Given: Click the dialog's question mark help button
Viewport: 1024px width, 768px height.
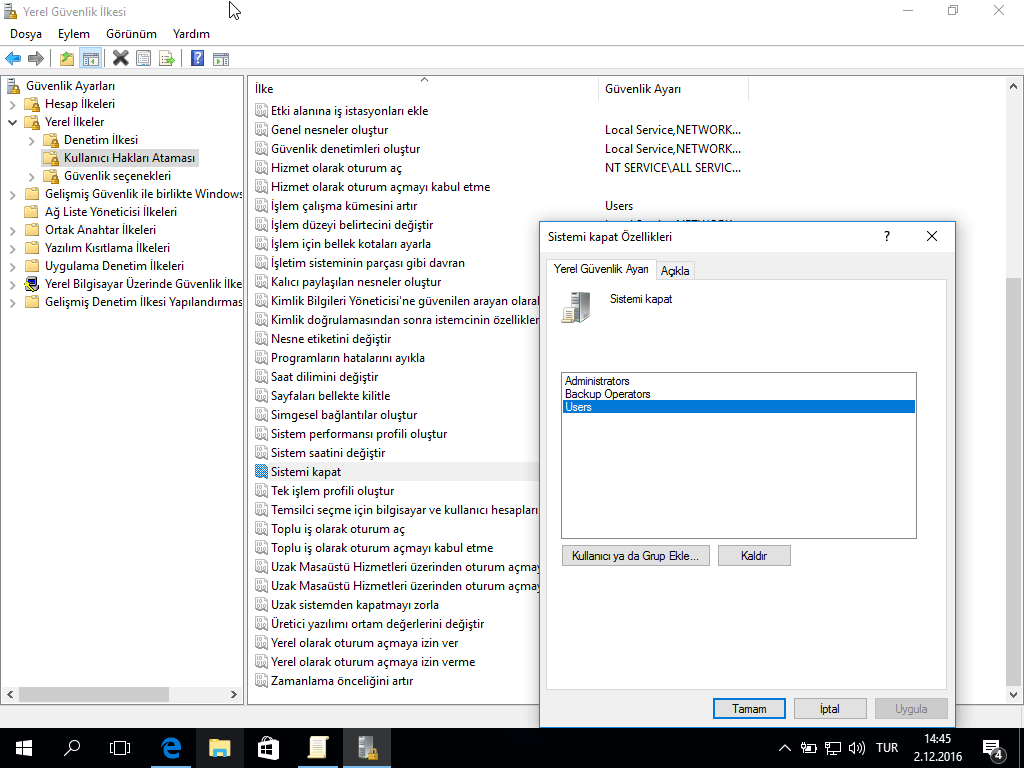Looking at the screenshot, I should pyautogui.click(x=886, y=237).
